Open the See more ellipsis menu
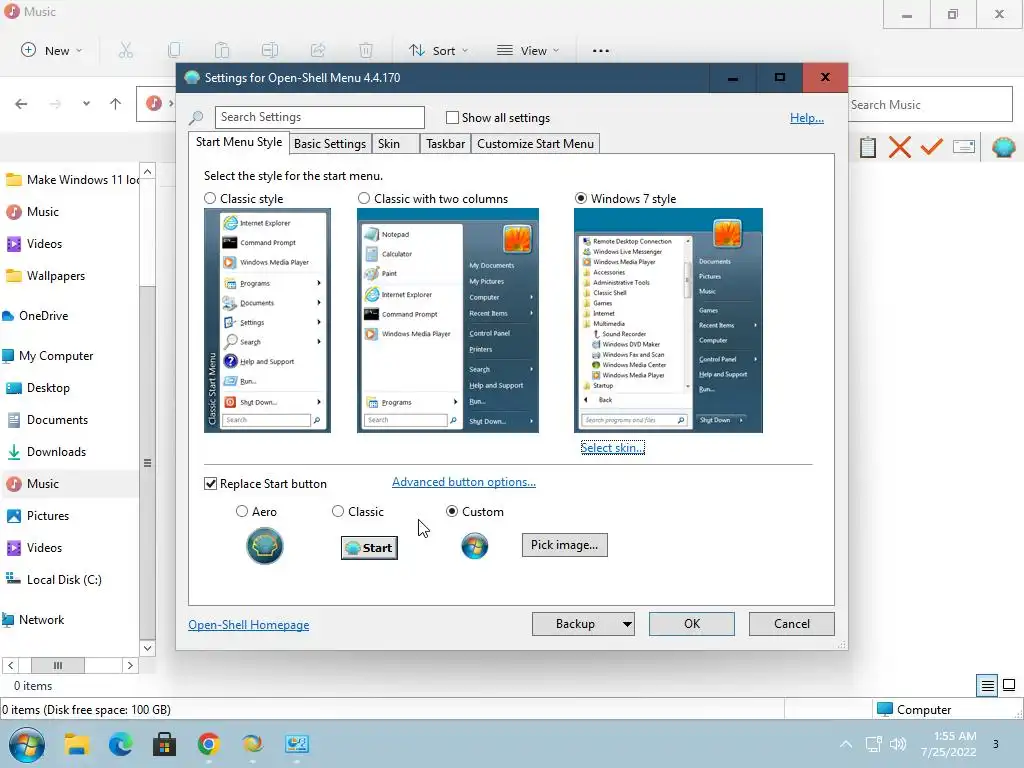Viewport: 1024px width, 768px height. point(601,50)
